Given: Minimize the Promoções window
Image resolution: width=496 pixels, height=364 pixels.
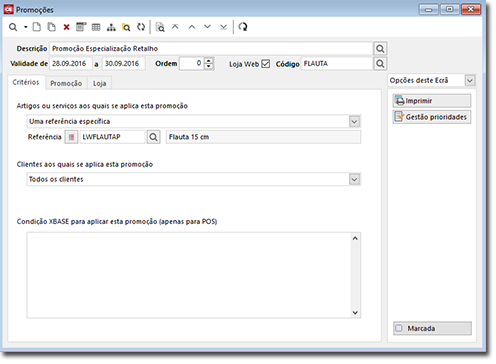Looking at the screenshot, I should coord(428,9).
